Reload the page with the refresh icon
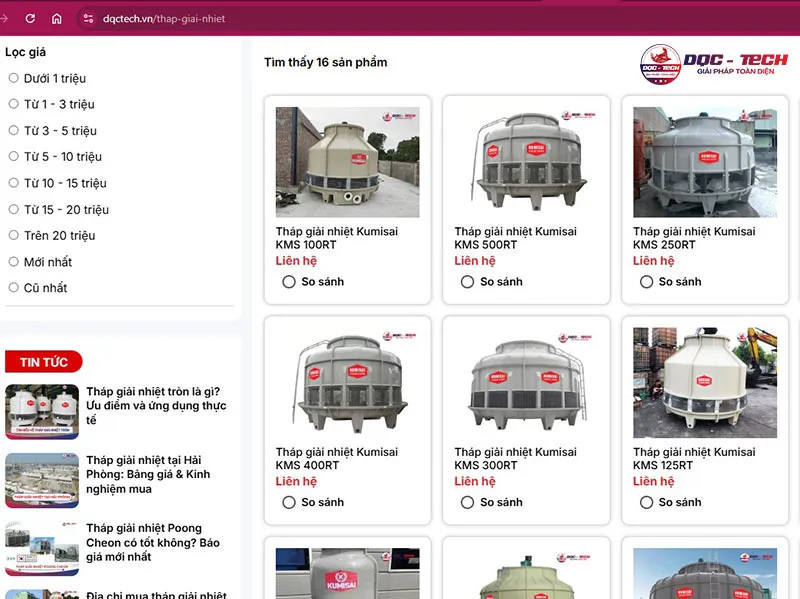800x599 pixels. pyautogui.click(x=30, y=18)
